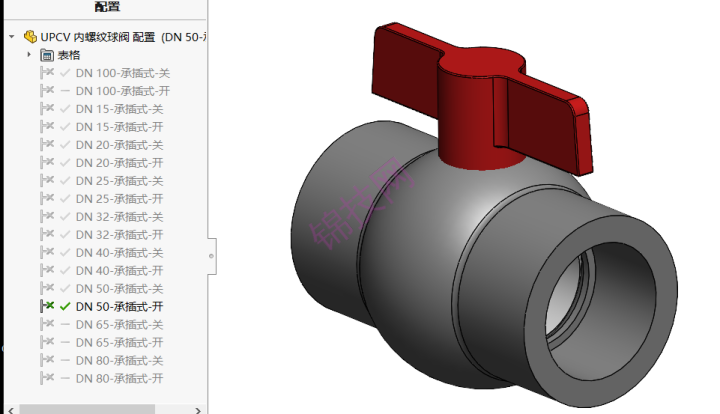This screenshot has height=414, width=720.
Task: Select configuration DN 65-承插式-关
Action: (119, 324)
